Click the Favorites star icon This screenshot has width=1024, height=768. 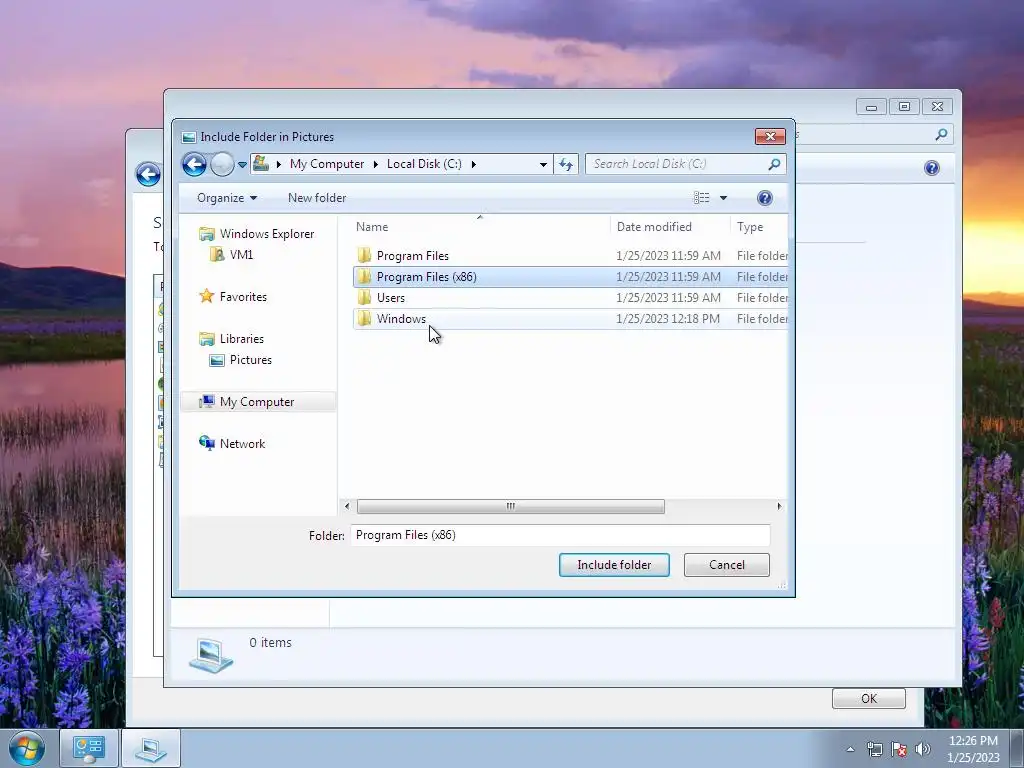206,296
